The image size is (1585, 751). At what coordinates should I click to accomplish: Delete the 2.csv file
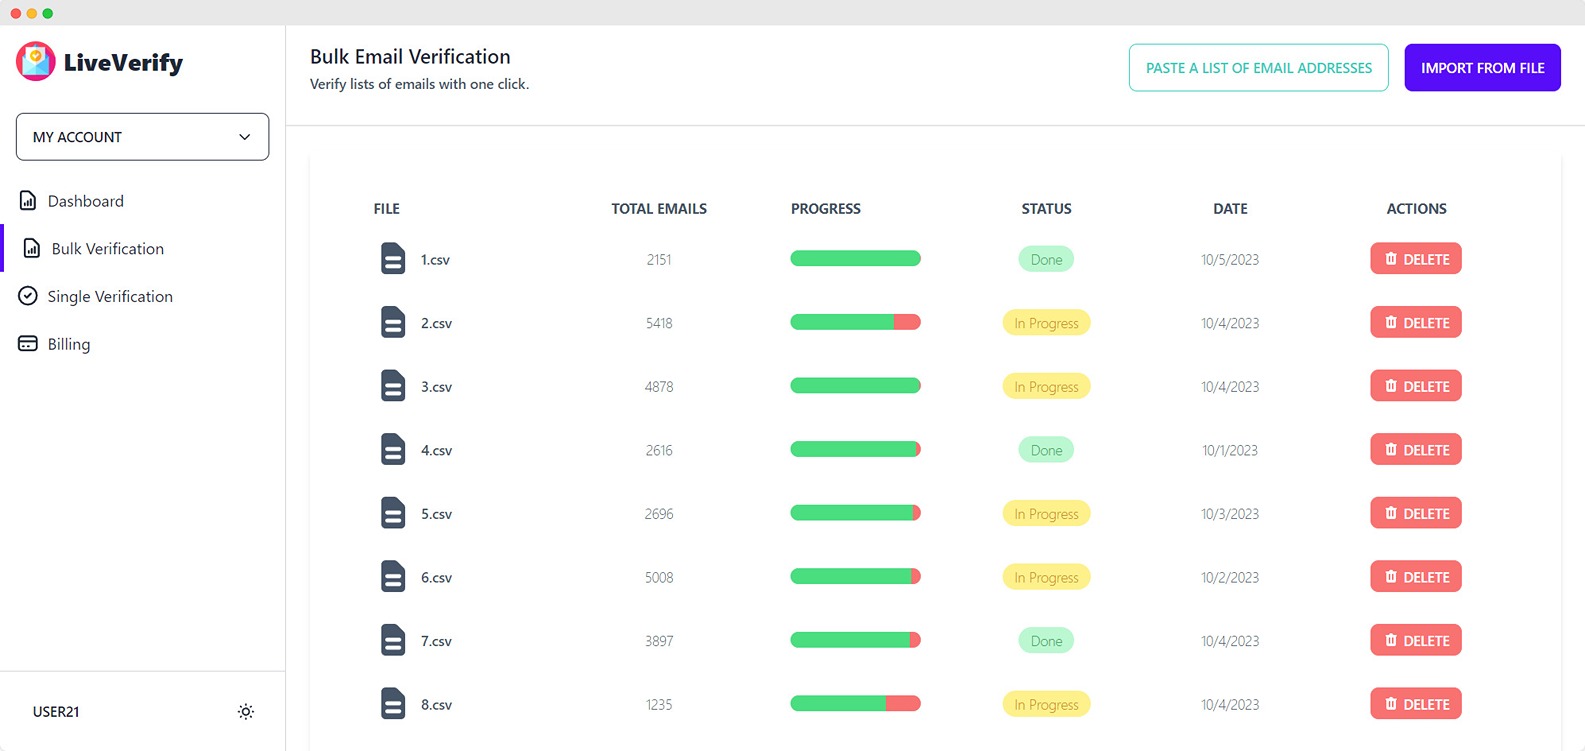(x=1415, y=323)
